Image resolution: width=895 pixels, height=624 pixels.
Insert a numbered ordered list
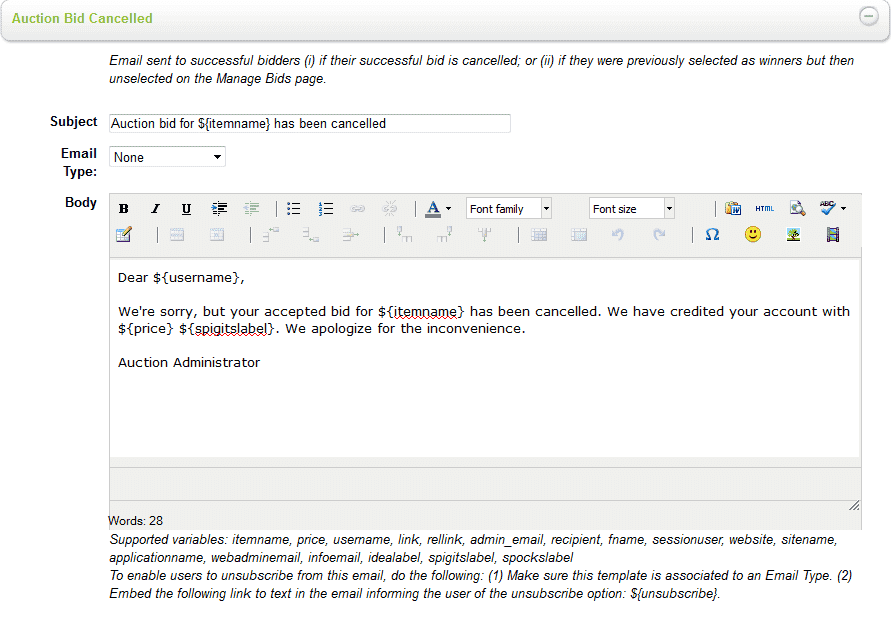pyautogui.click(x=325, y=209)
